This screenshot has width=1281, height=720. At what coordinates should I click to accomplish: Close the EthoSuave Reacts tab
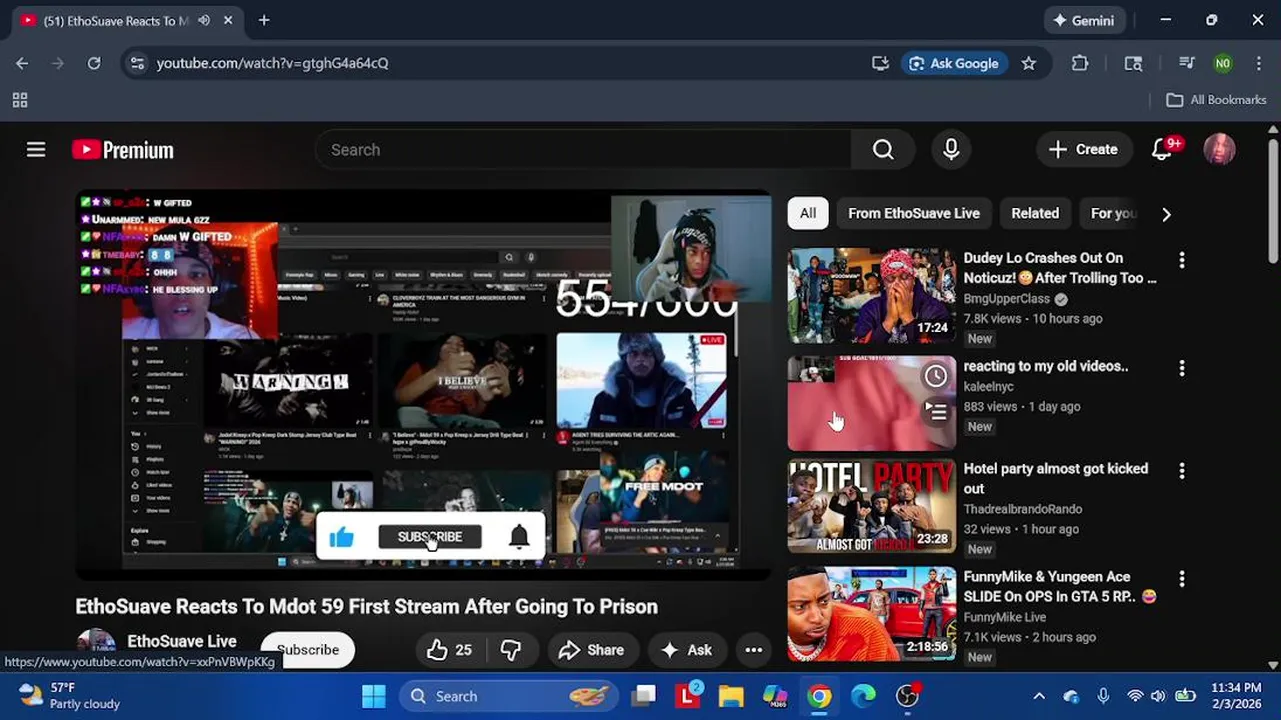228,20
